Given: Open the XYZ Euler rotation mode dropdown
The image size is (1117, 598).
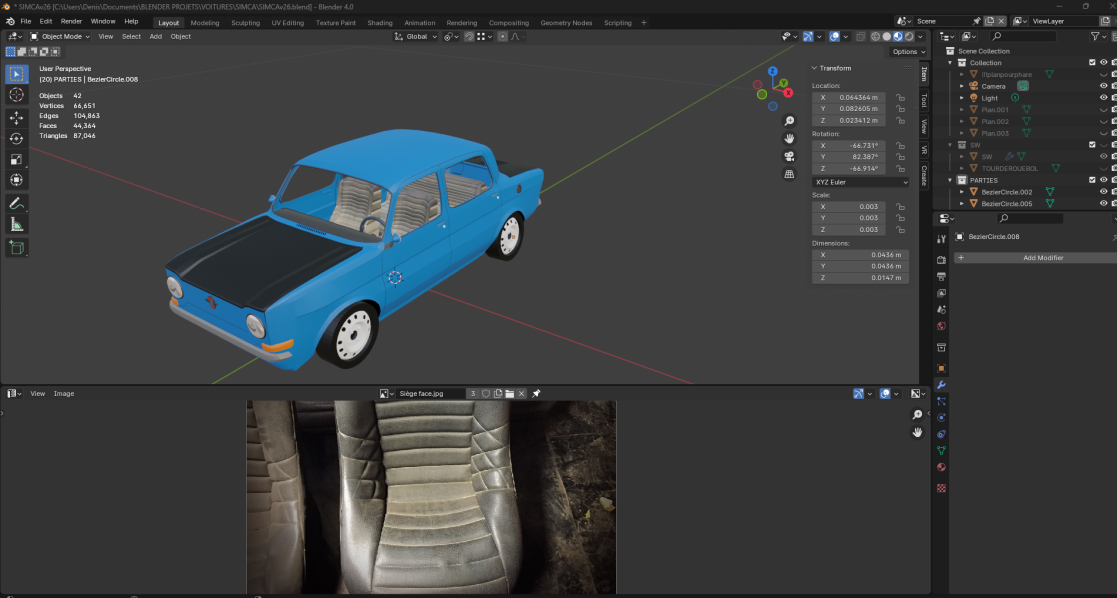Looking at the screenshot, I should click(860, 182).
